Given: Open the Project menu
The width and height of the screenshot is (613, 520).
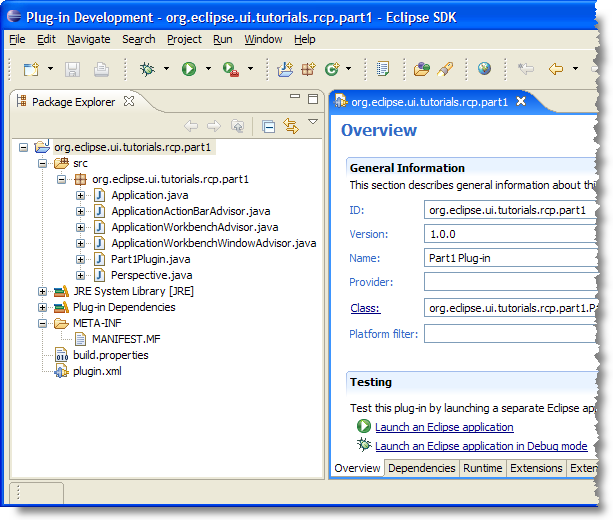Looking at the screenshot, I should 184,39.
